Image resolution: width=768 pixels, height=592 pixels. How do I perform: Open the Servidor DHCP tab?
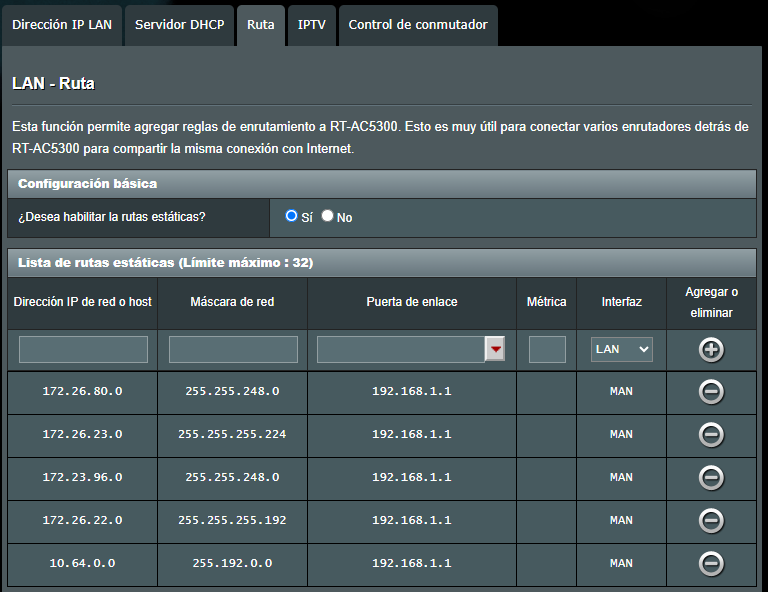[x=180, y=24]
